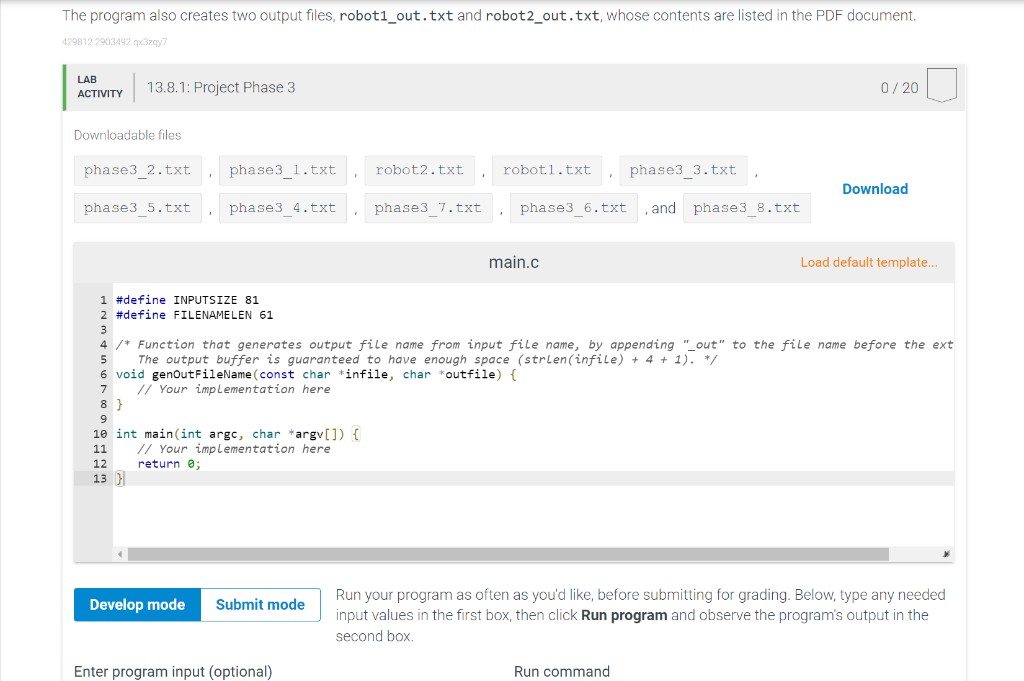The image size is (1024, 681).
Task: Click Load default template
Action: [869, 262]
